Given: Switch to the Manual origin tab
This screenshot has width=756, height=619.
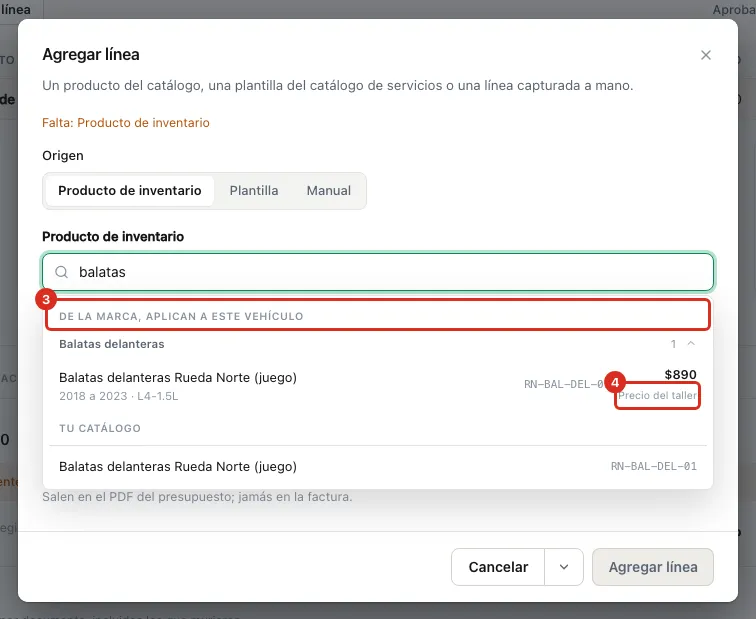Looking at the screenshot, I should (328, 190).
